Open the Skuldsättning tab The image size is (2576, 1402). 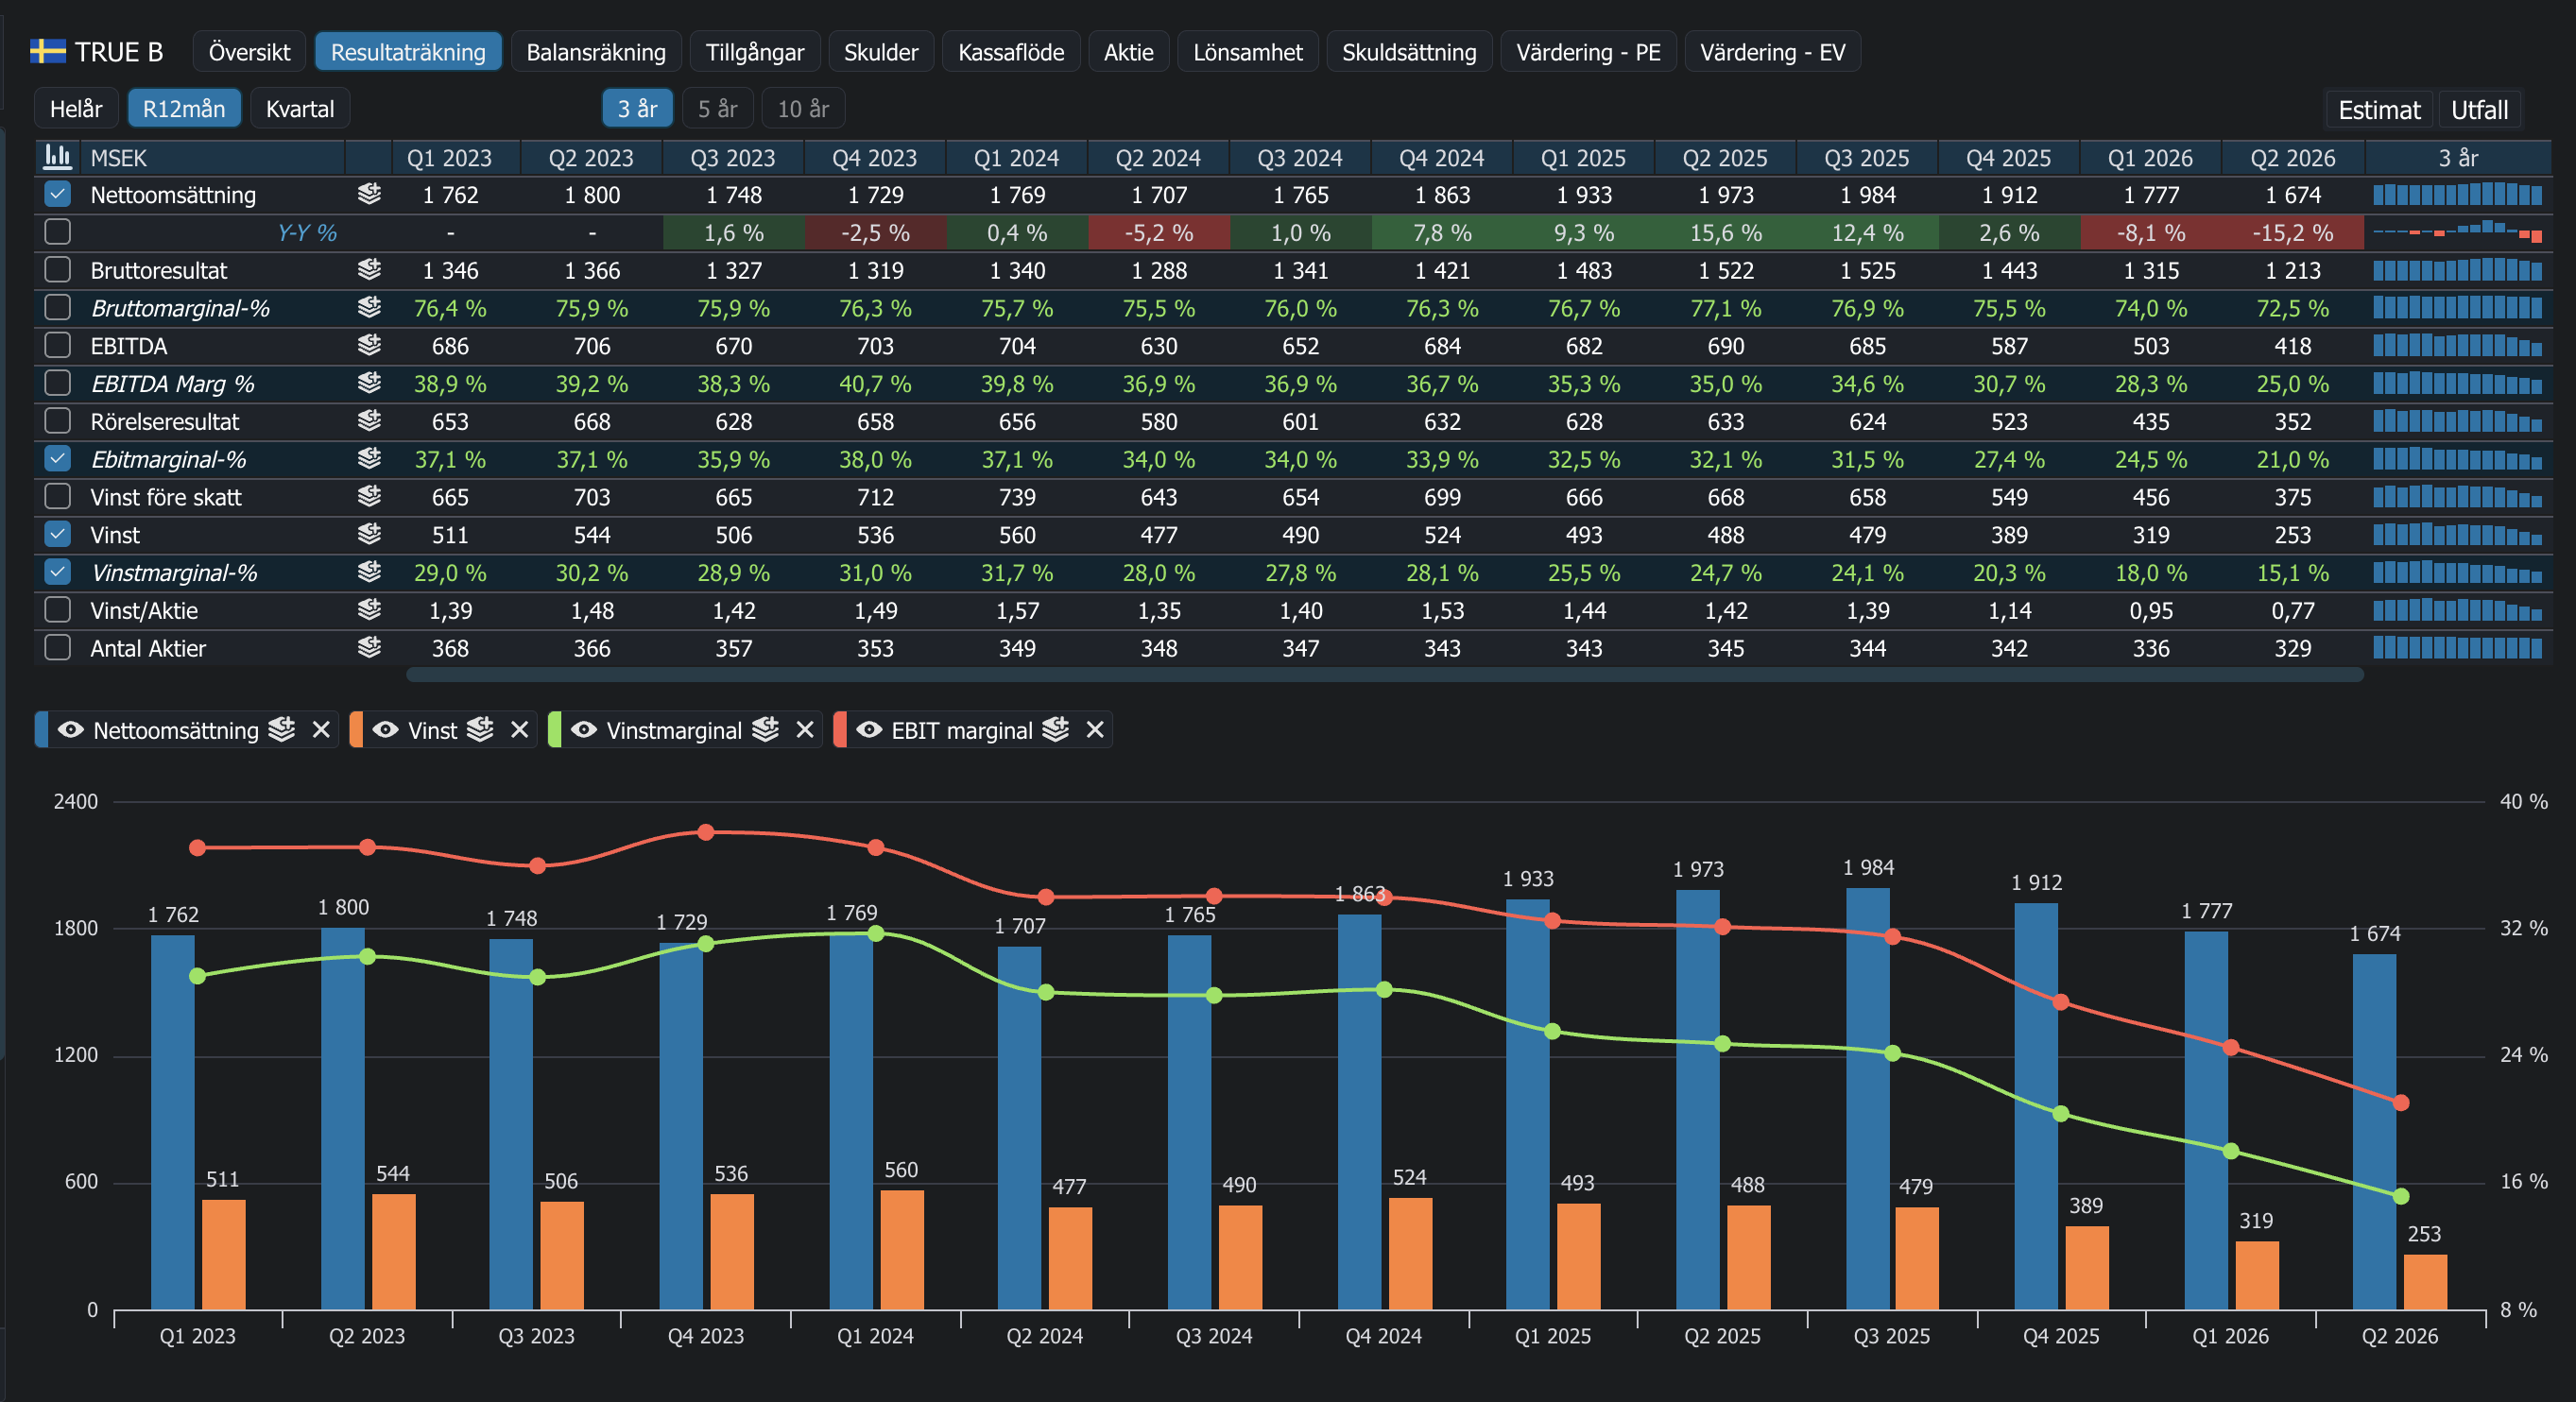[x=1409, y=52]
